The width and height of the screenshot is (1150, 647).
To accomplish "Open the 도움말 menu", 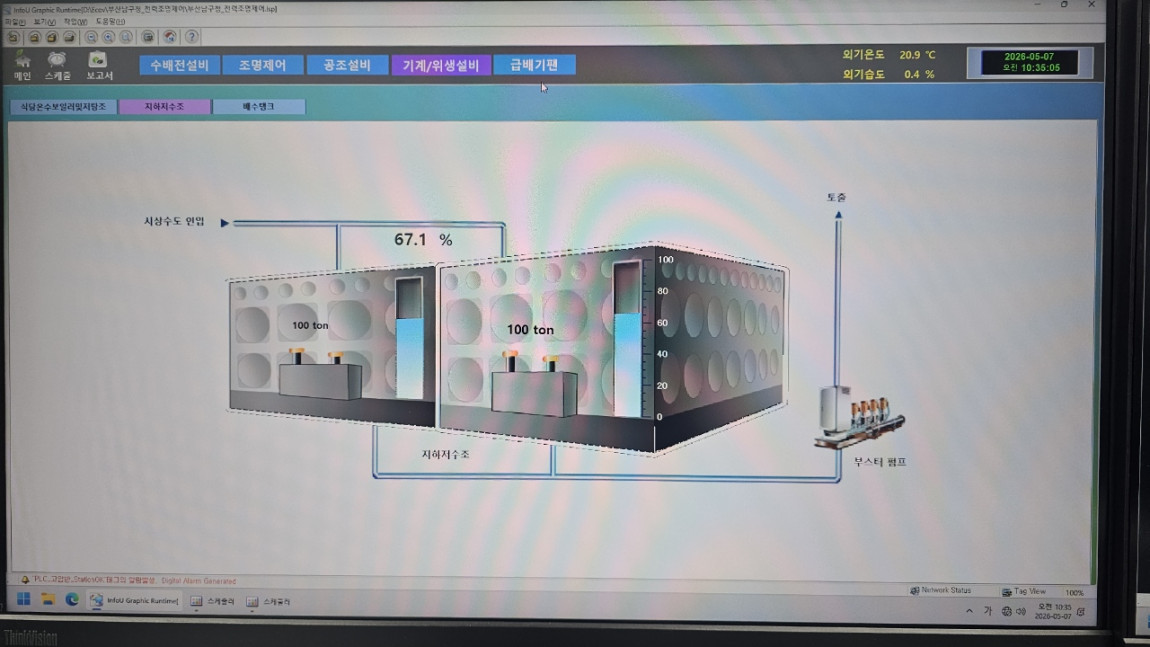I will (110, 22).
